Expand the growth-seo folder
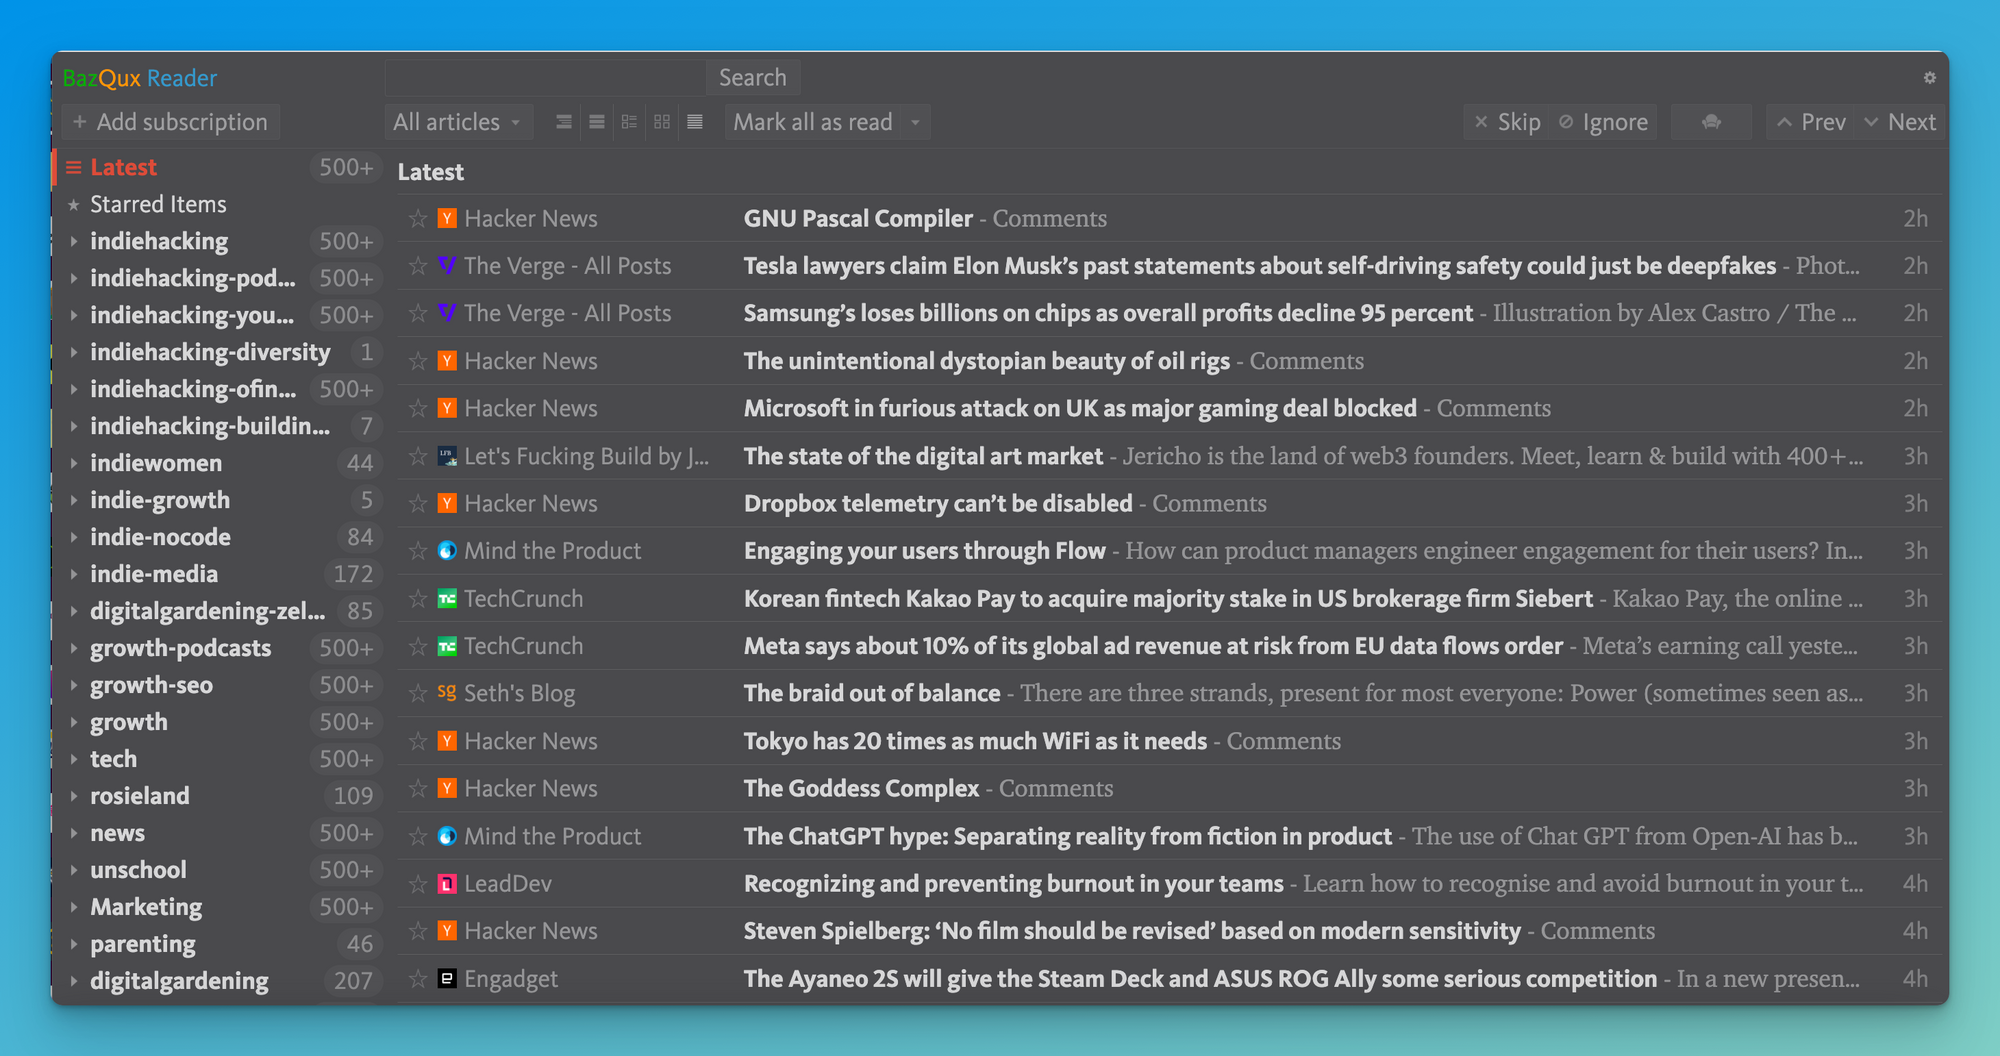This screenshot has height=1056, width=2000. coord(74,685)
